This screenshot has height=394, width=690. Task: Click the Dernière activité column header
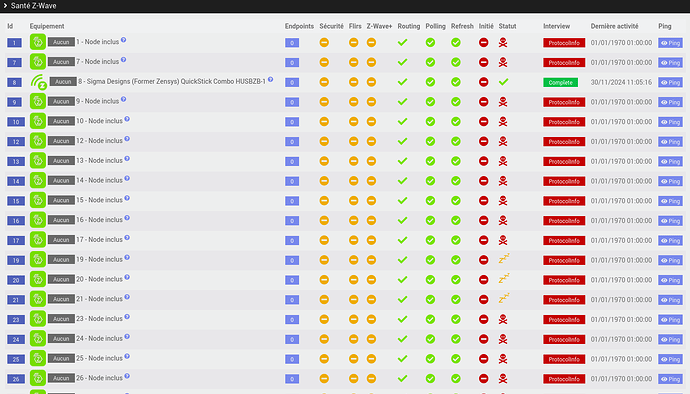614,26
